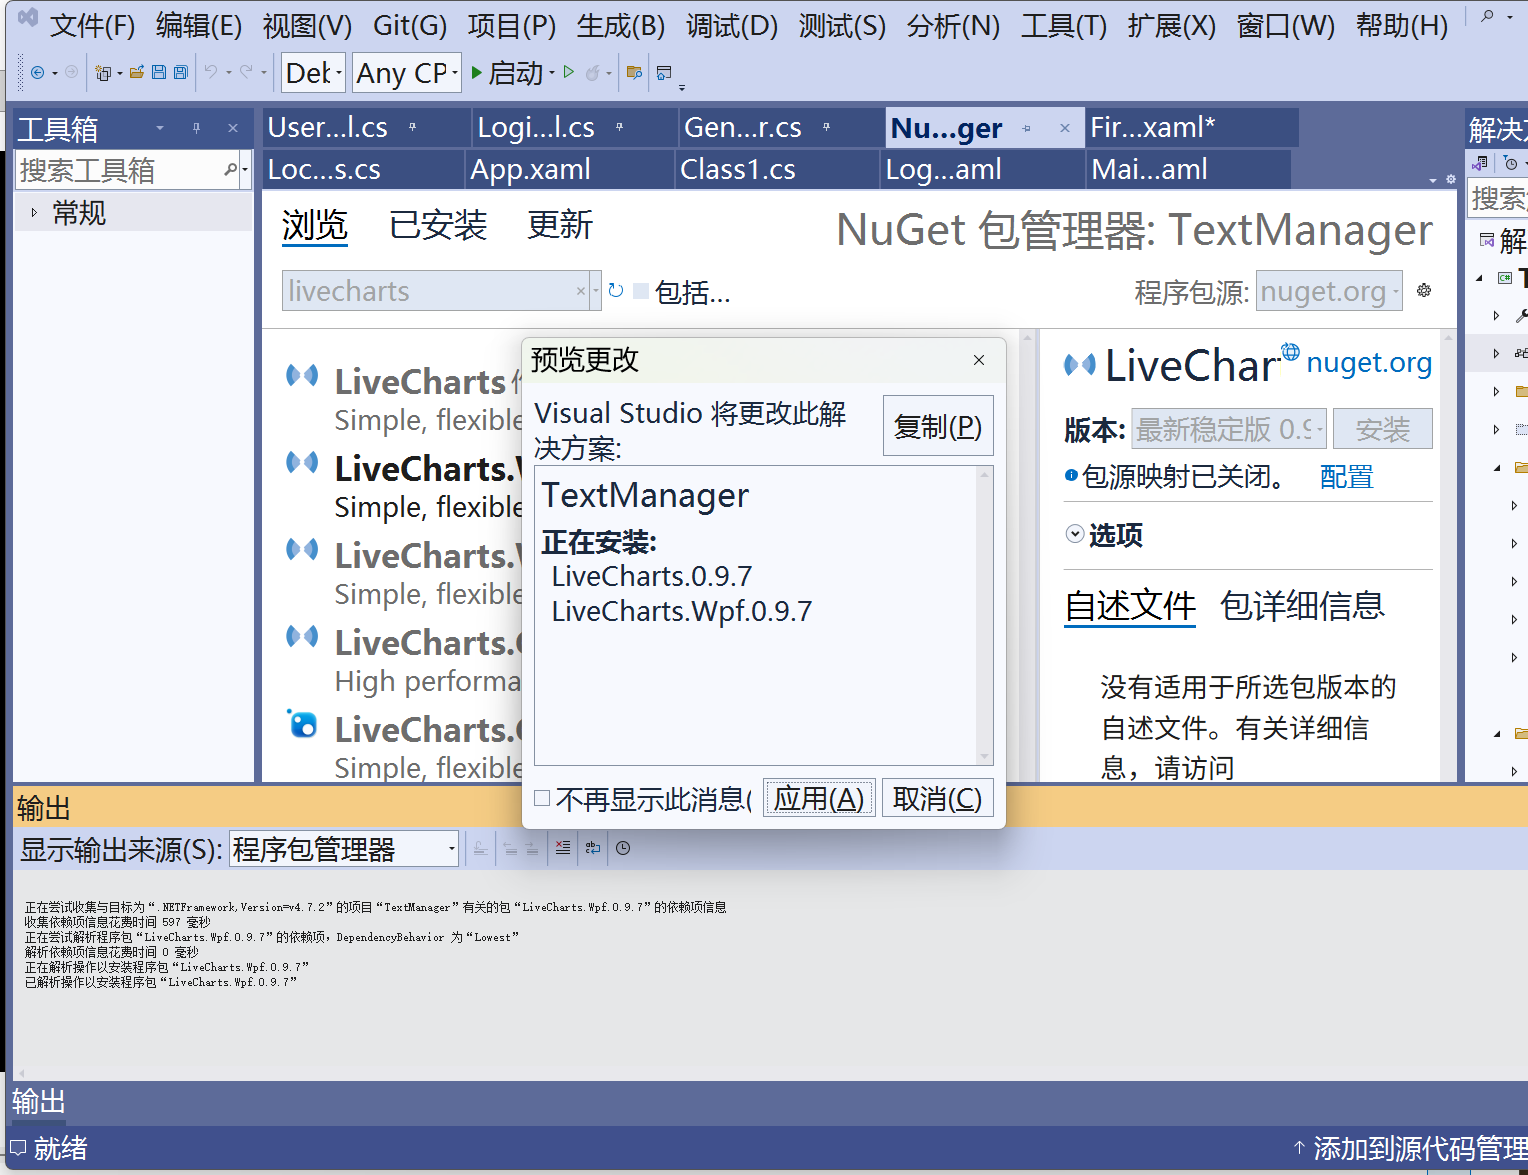Click the single-floppy save icon
Screen dimensions: 1528x1175
[x=158, y=72]
